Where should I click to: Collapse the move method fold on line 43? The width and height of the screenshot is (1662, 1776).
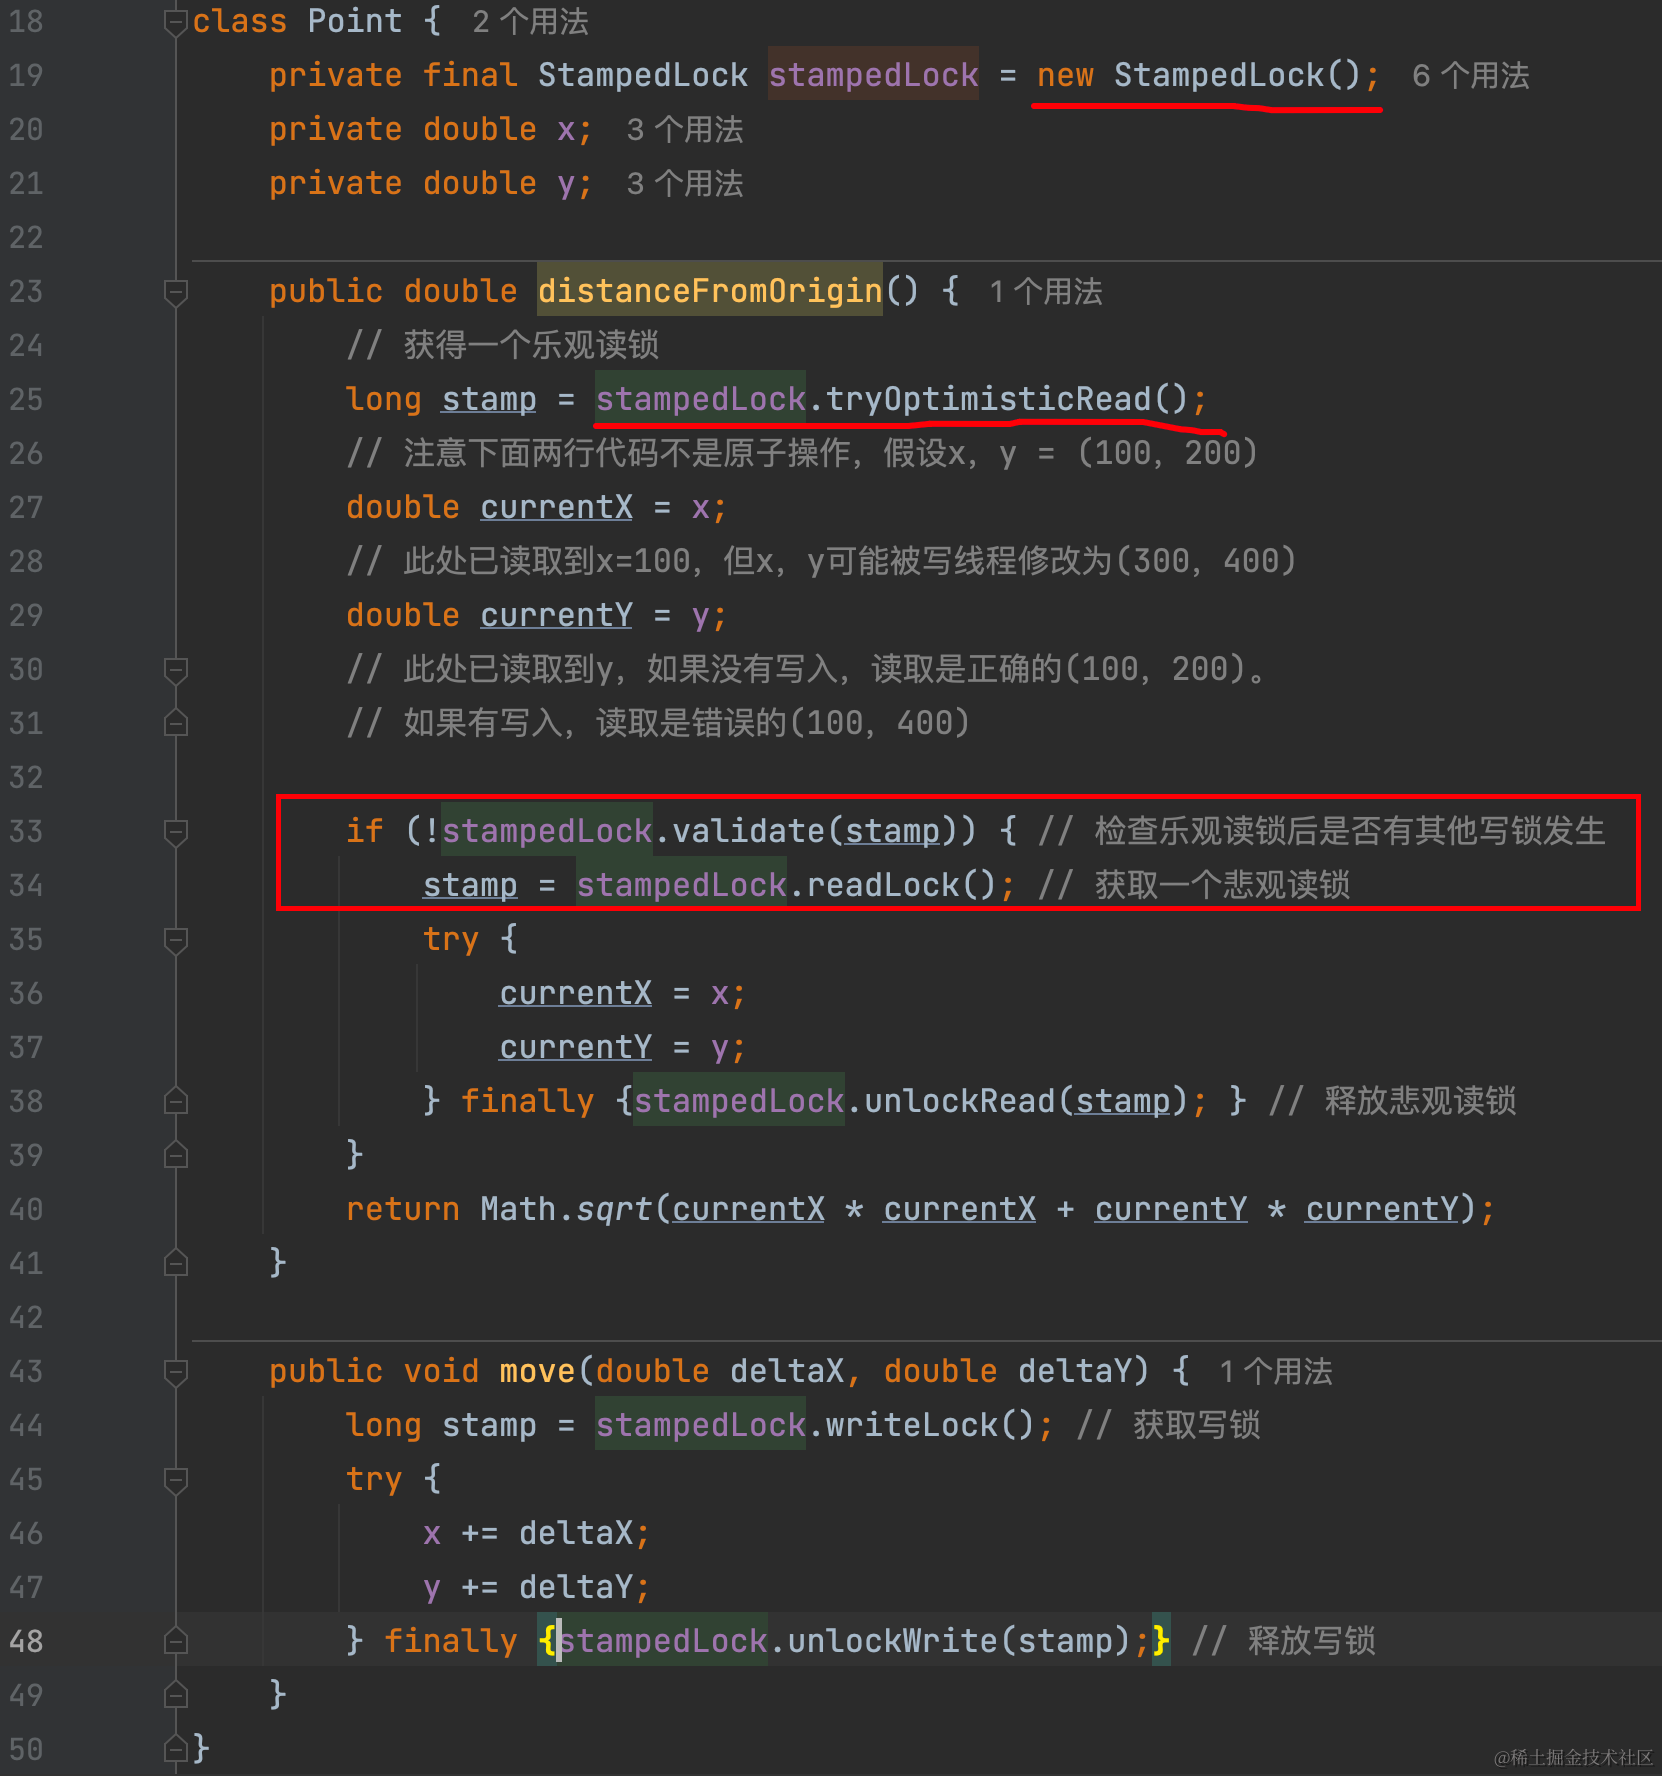(x=176, y=1371)
